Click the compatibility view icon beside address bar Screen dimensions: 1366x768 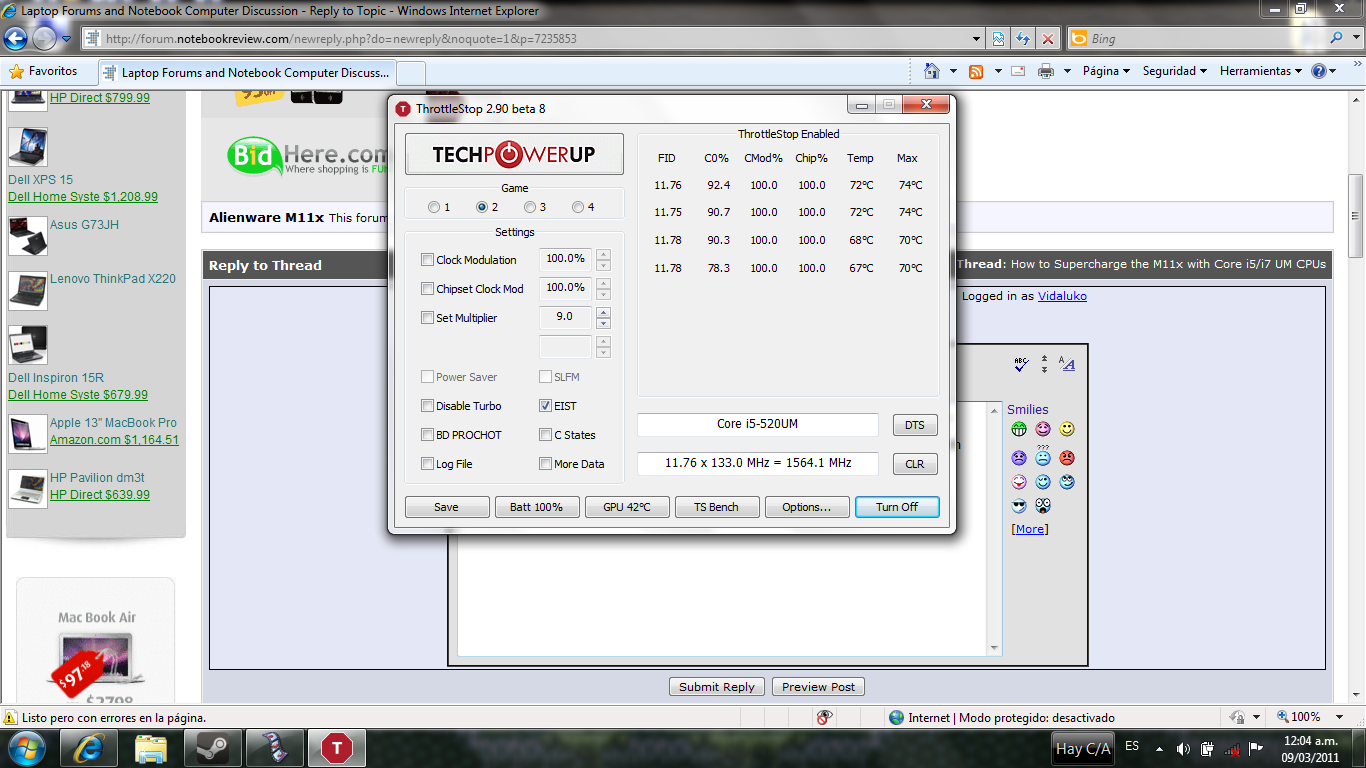[x=998, y=39]
